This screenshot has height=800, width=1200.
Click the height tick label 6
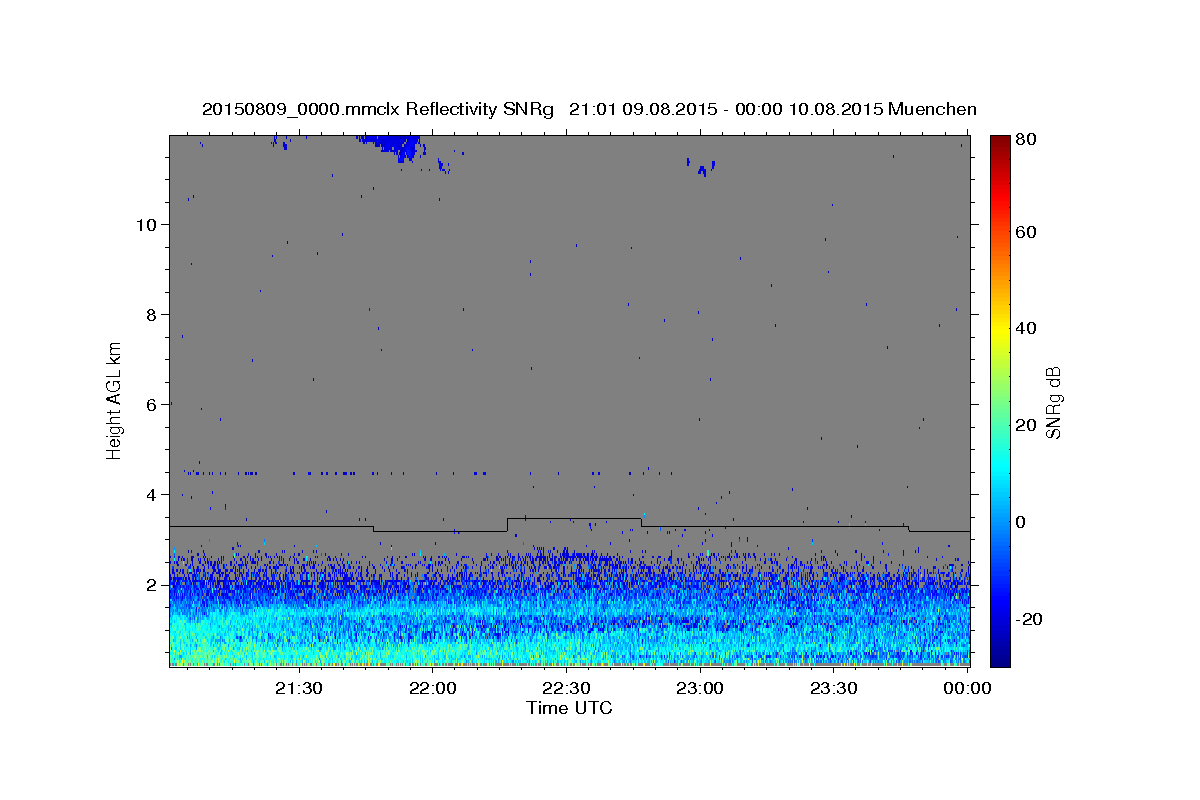pyautogui.click(x=149, y=404)
